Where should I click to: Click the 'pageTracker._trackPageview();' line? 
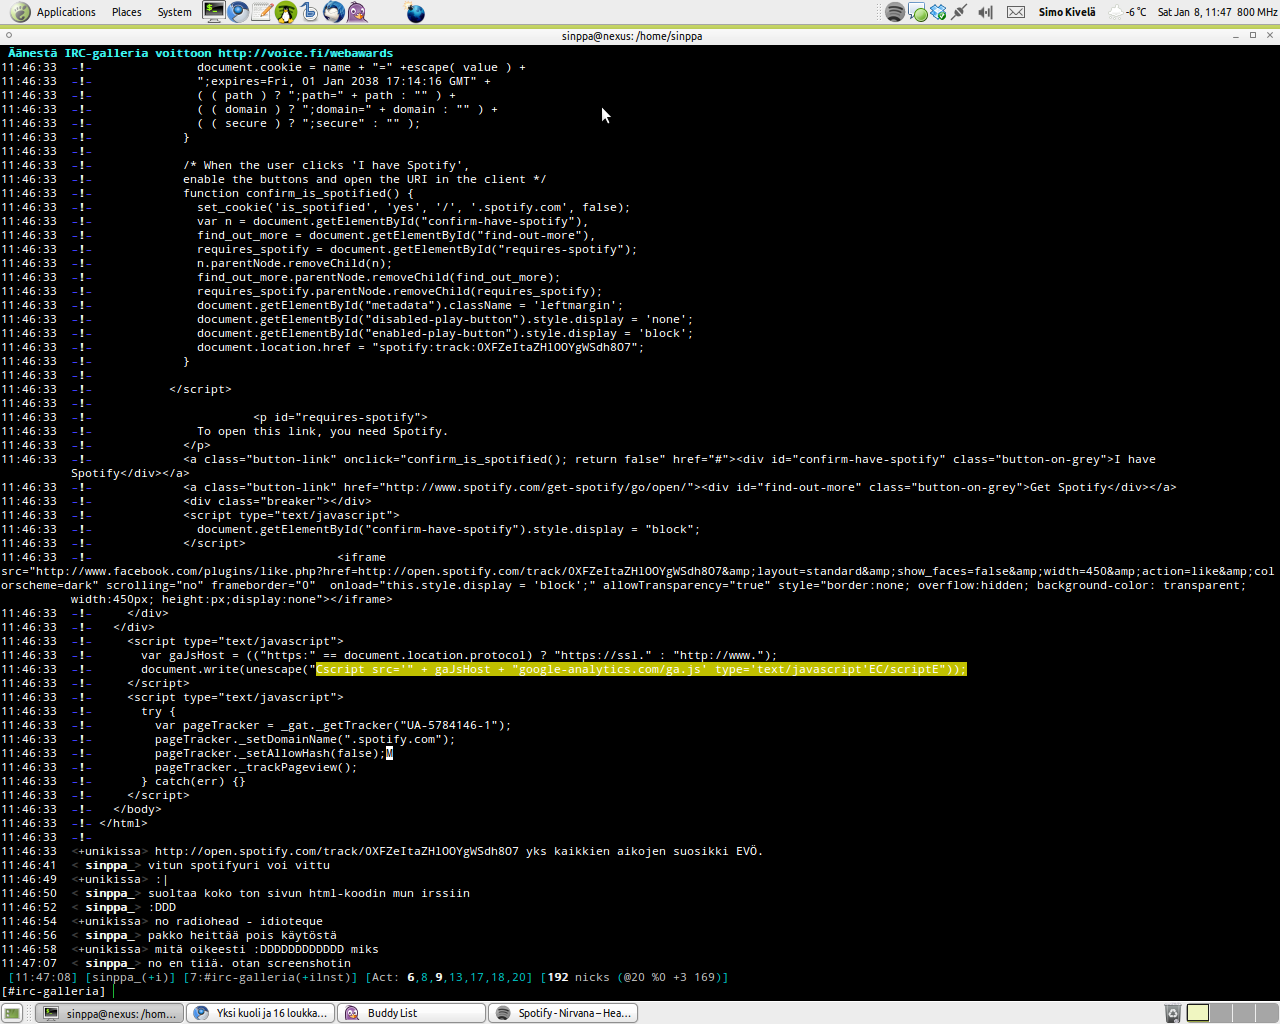tap(256, 767)
